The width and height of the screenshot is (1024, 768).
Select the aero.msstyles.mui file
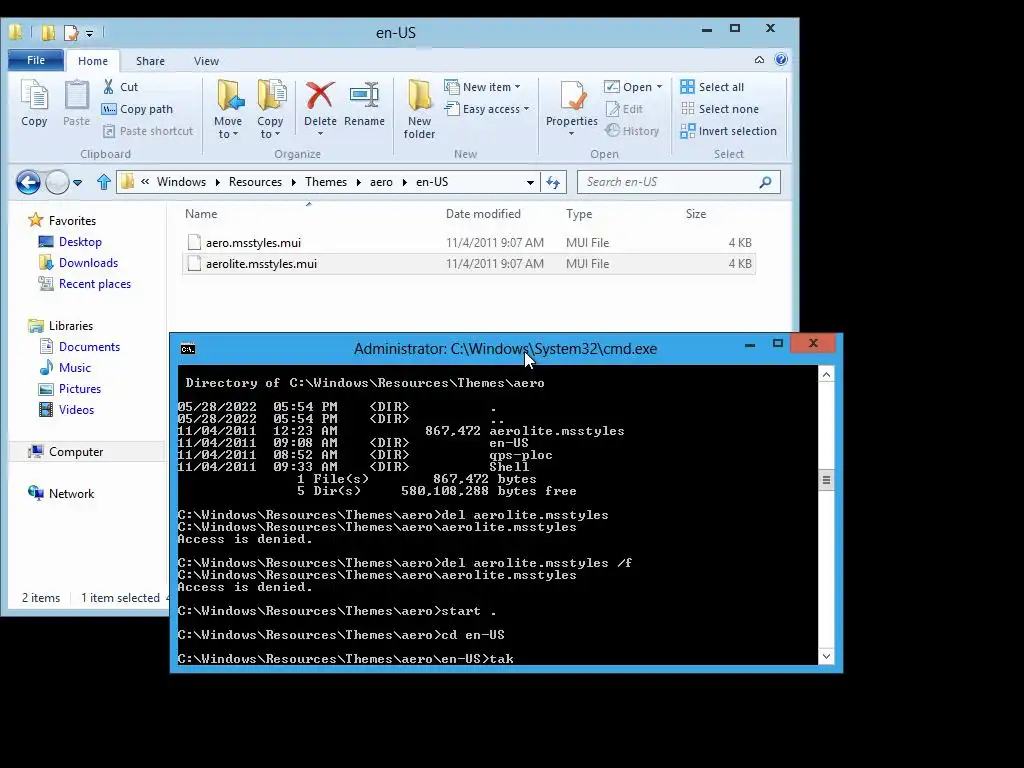468,242
